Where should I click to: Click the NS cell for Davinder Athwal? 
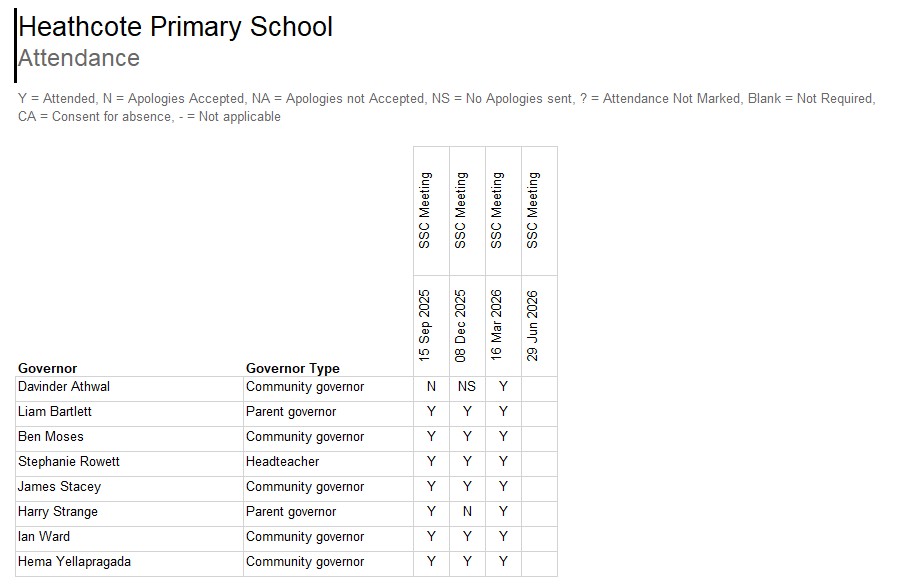(467, 387)
